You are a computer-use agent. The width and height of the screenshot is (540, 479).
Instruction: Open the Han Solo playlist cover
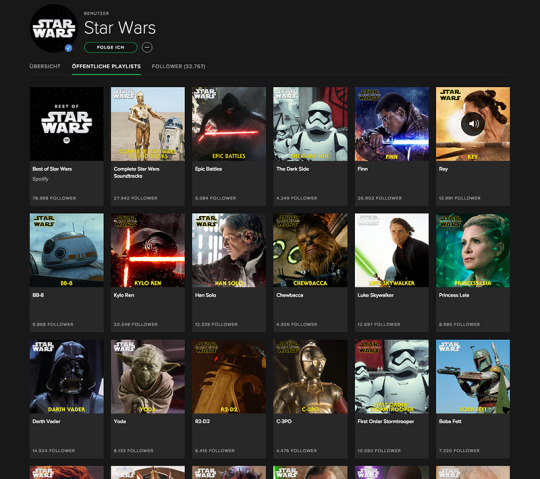point(229,250)
